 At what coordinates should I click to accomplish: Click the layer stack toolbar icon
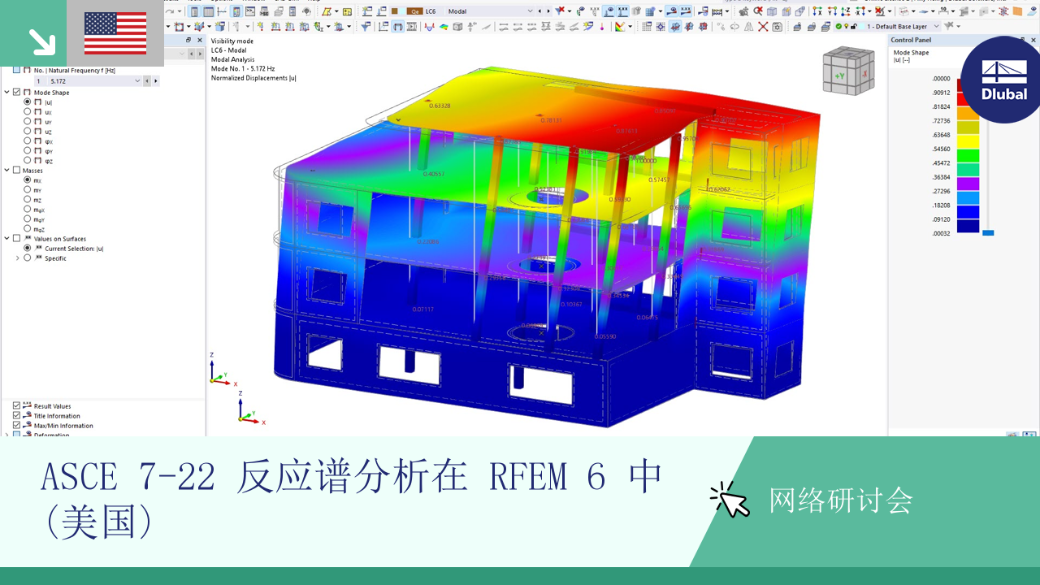[x=825, y=27]
